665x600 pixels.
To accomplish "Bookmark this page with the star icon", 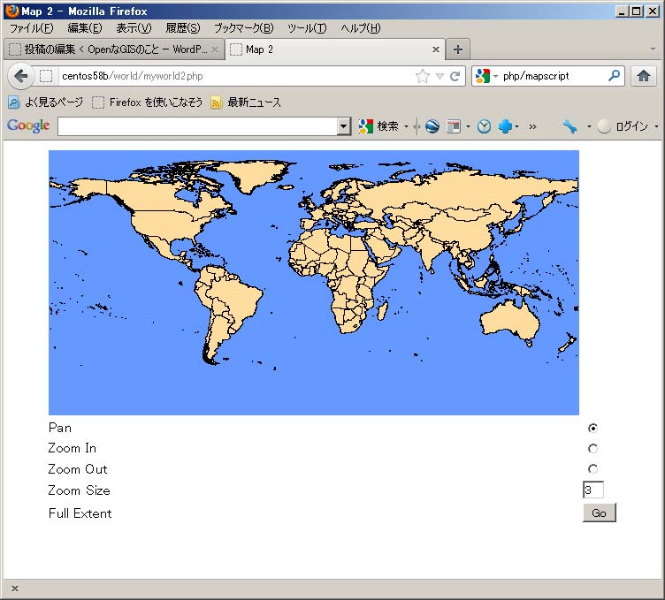I will coord(422,76).
